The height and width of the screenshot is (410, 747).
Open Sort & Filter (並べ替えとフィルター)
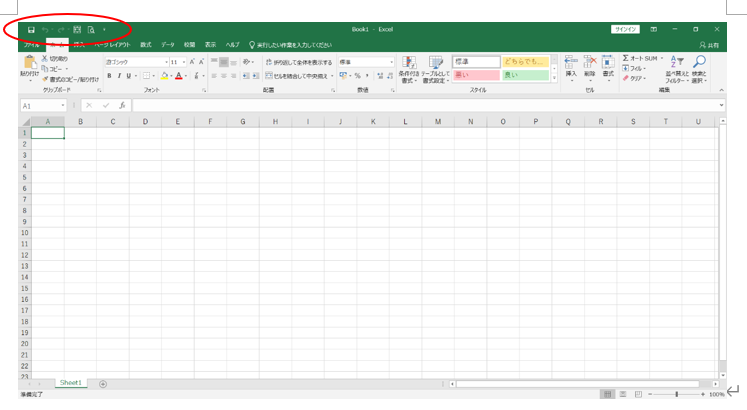[676, 70]
